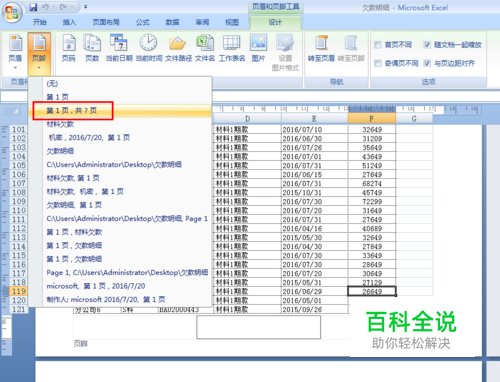Toggle 奇偶页不同 checkbox

(x=378, y=63)
